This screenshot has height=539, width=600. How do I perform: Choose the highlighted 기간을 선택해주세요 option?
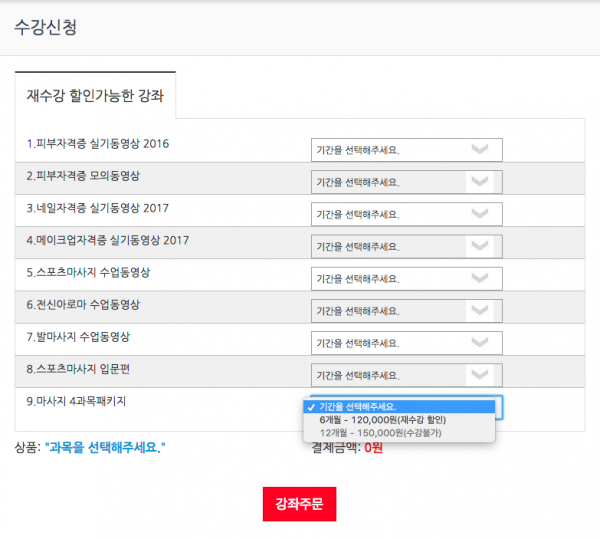coord(400,407)
